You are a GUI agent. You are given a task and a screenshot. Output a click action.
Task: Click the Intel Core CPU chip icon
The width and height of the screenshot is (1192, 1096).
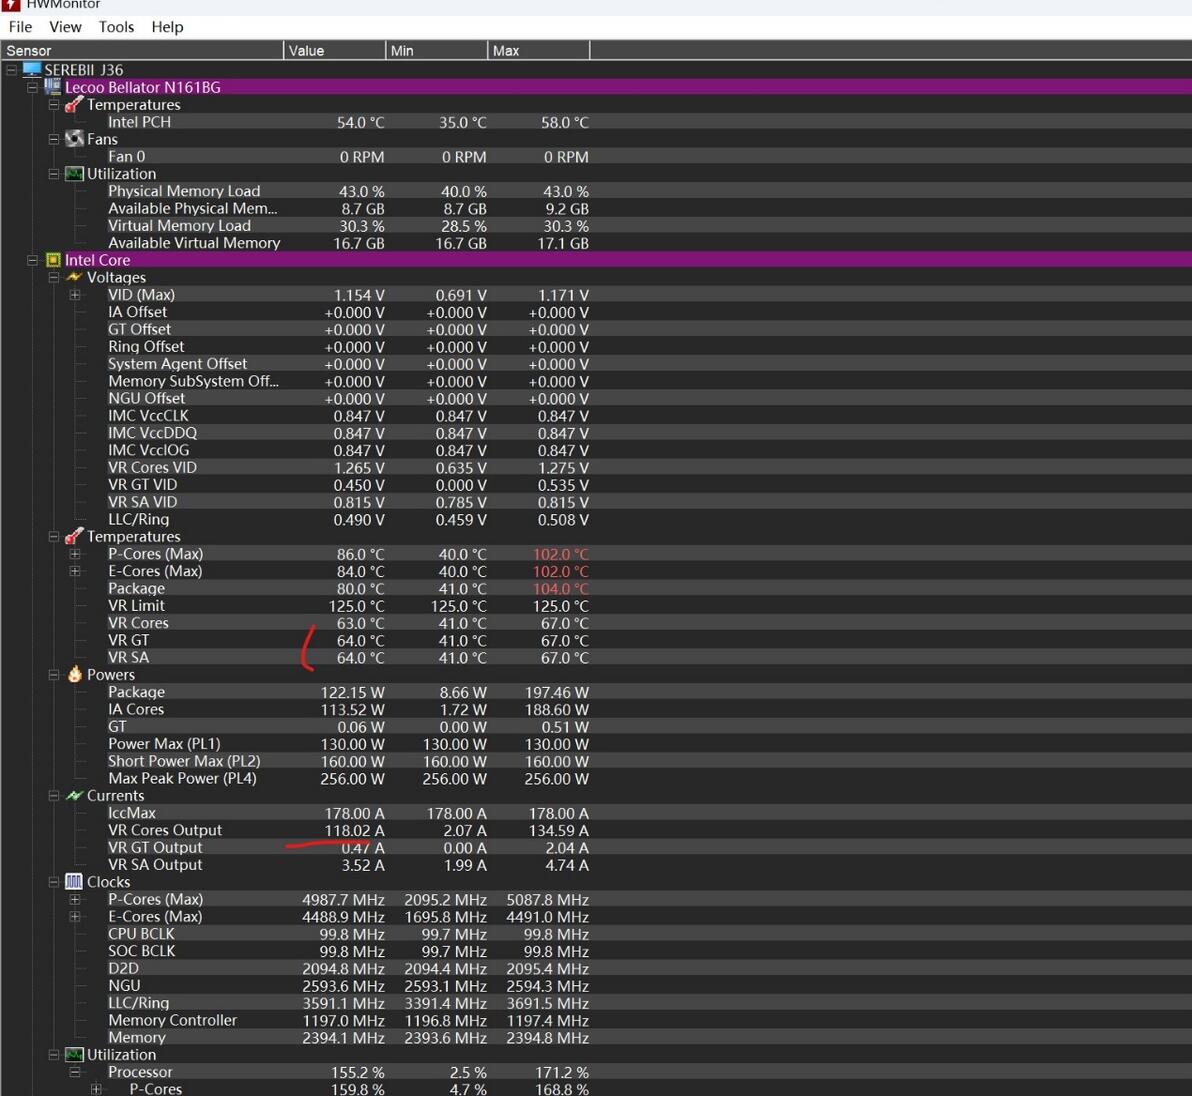click(53, 260)
